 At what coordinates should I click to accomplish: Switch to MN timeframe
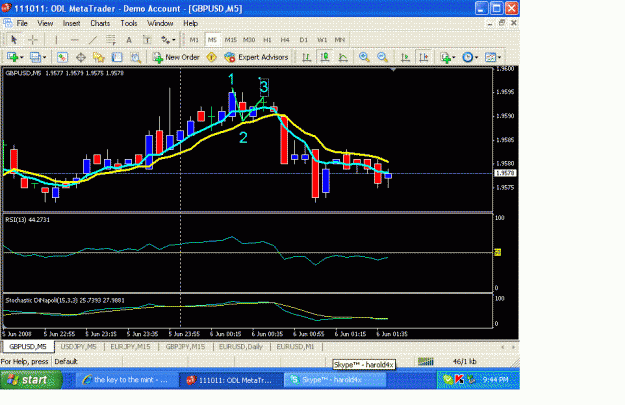point(340,39)
